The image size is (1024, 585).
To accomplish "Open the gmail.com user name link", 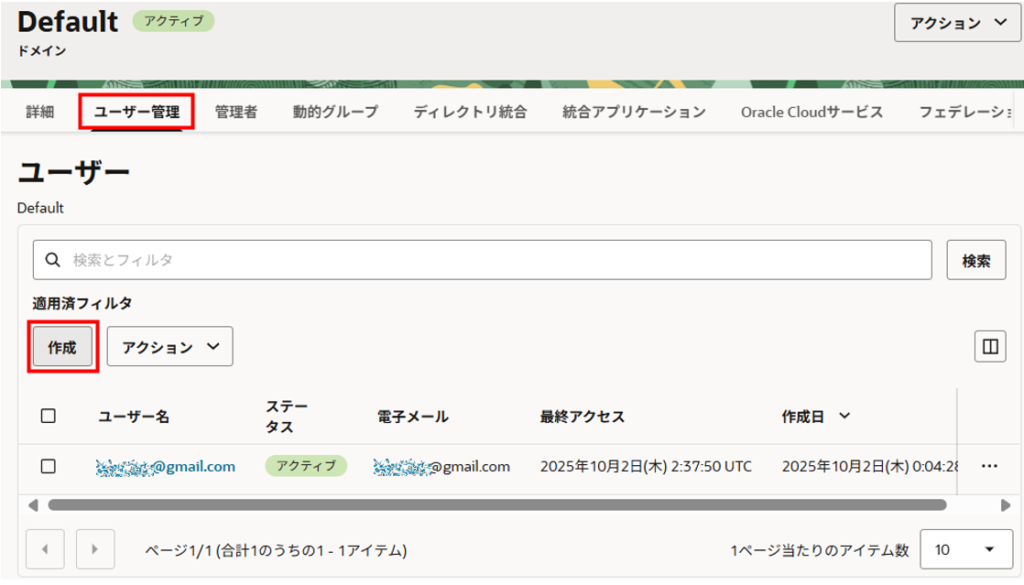I will click(x=166, y=466).
